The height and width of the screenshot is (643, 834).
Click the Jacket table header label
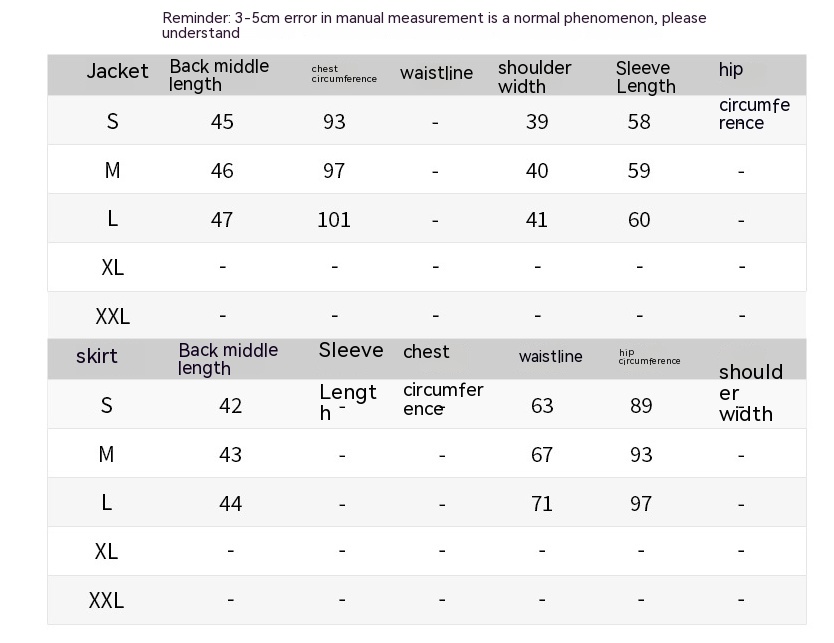coord(117,72)
